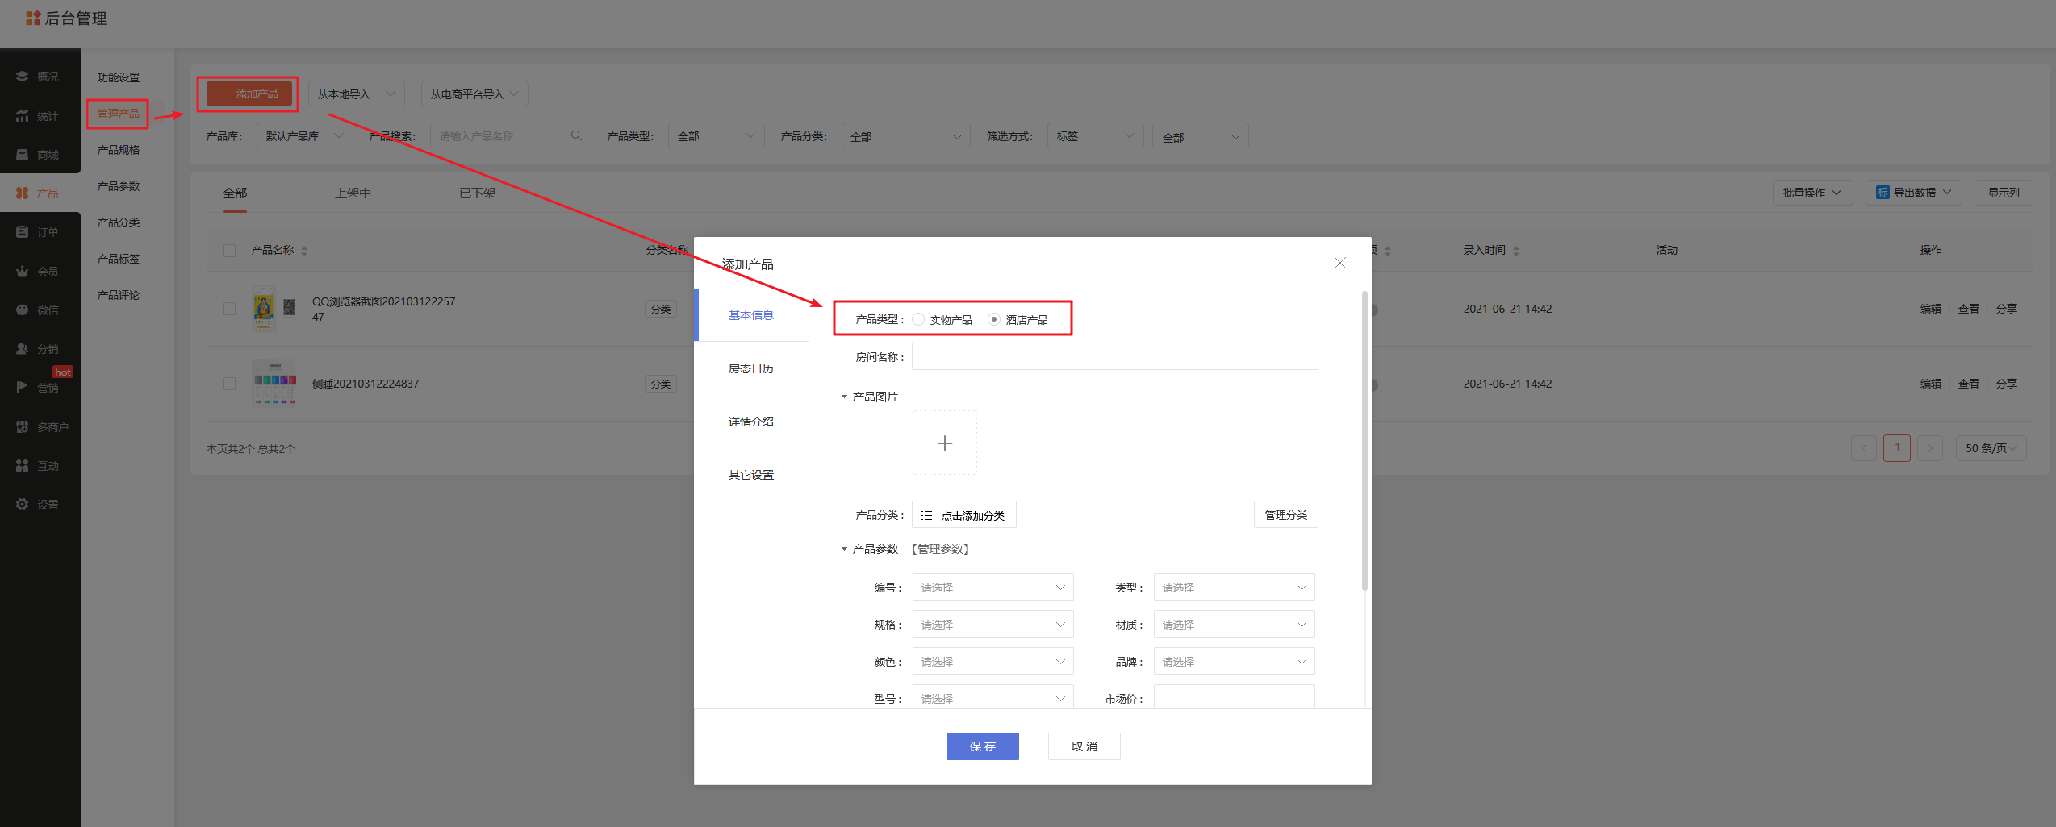Tick the checkbox for the QQ浏览器截图 row
Viewport: 2056px width, 827px height.
229,309
